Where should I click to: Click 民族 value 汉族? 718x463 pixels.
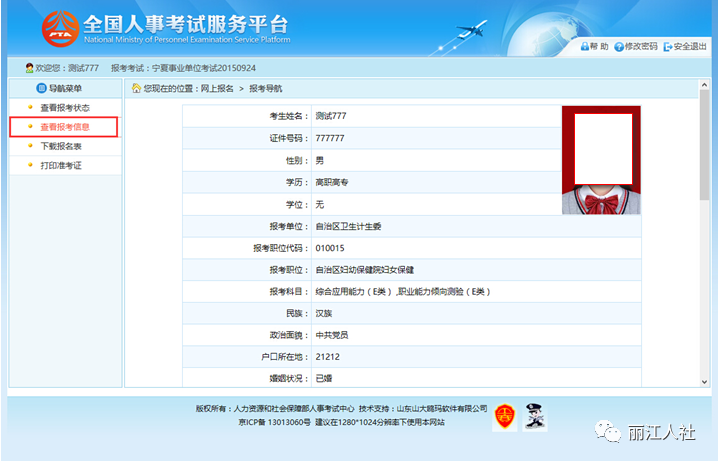click(323, 313)
